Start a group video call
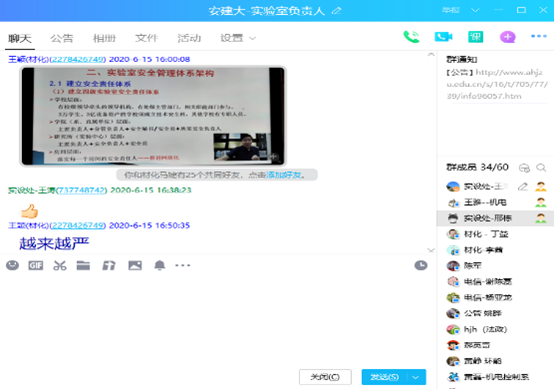The height and width of the screenshot is (389, 554). 443,37
